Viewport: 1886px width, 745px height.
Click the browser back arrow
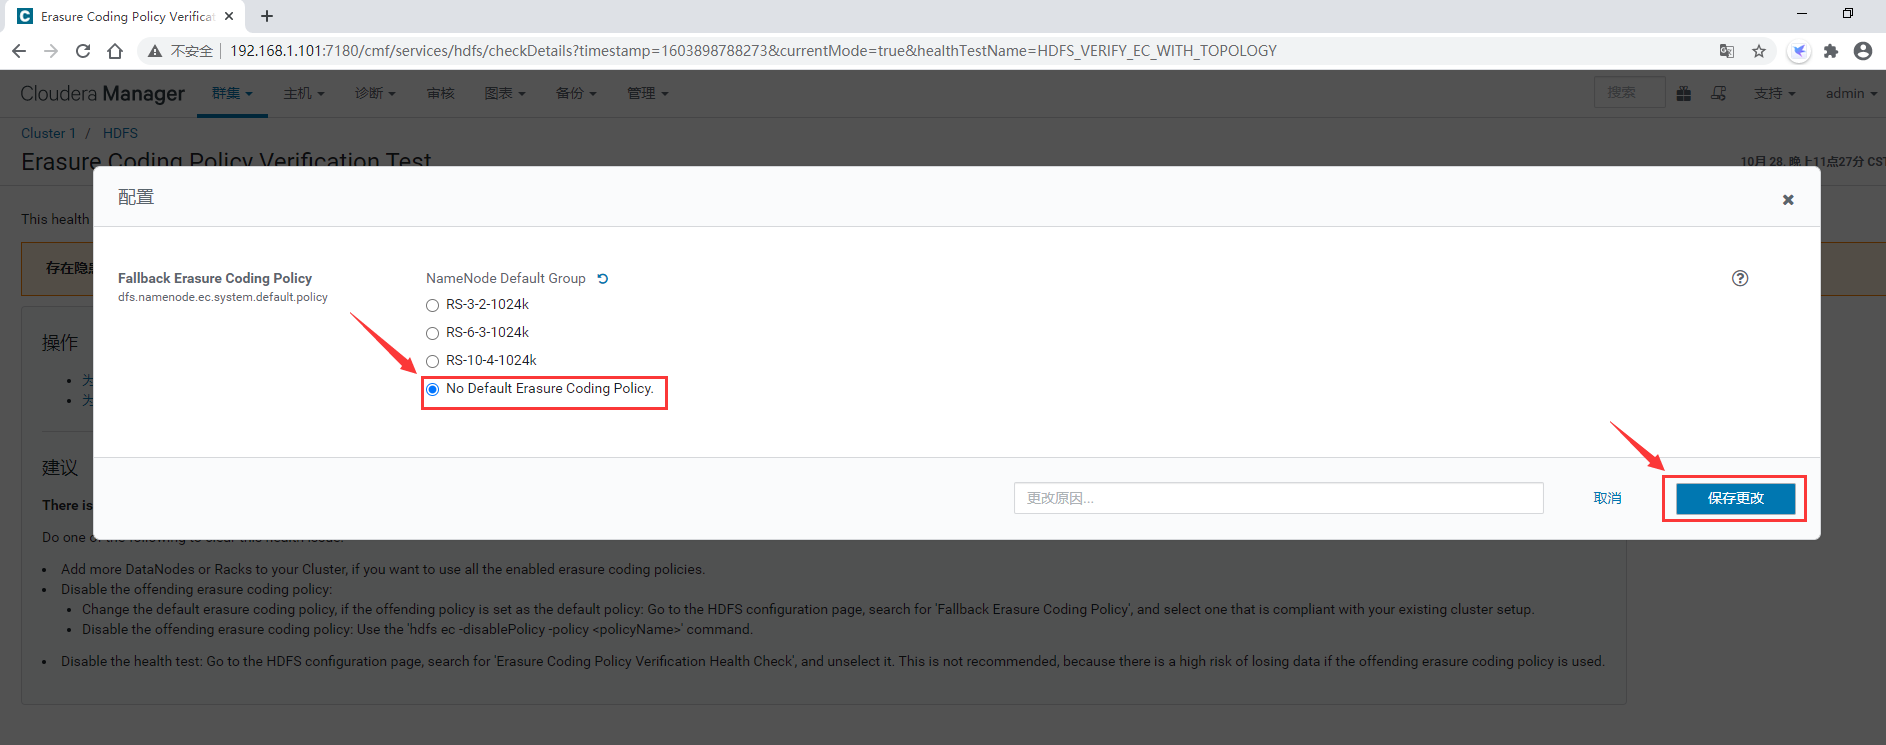[19, 51]
